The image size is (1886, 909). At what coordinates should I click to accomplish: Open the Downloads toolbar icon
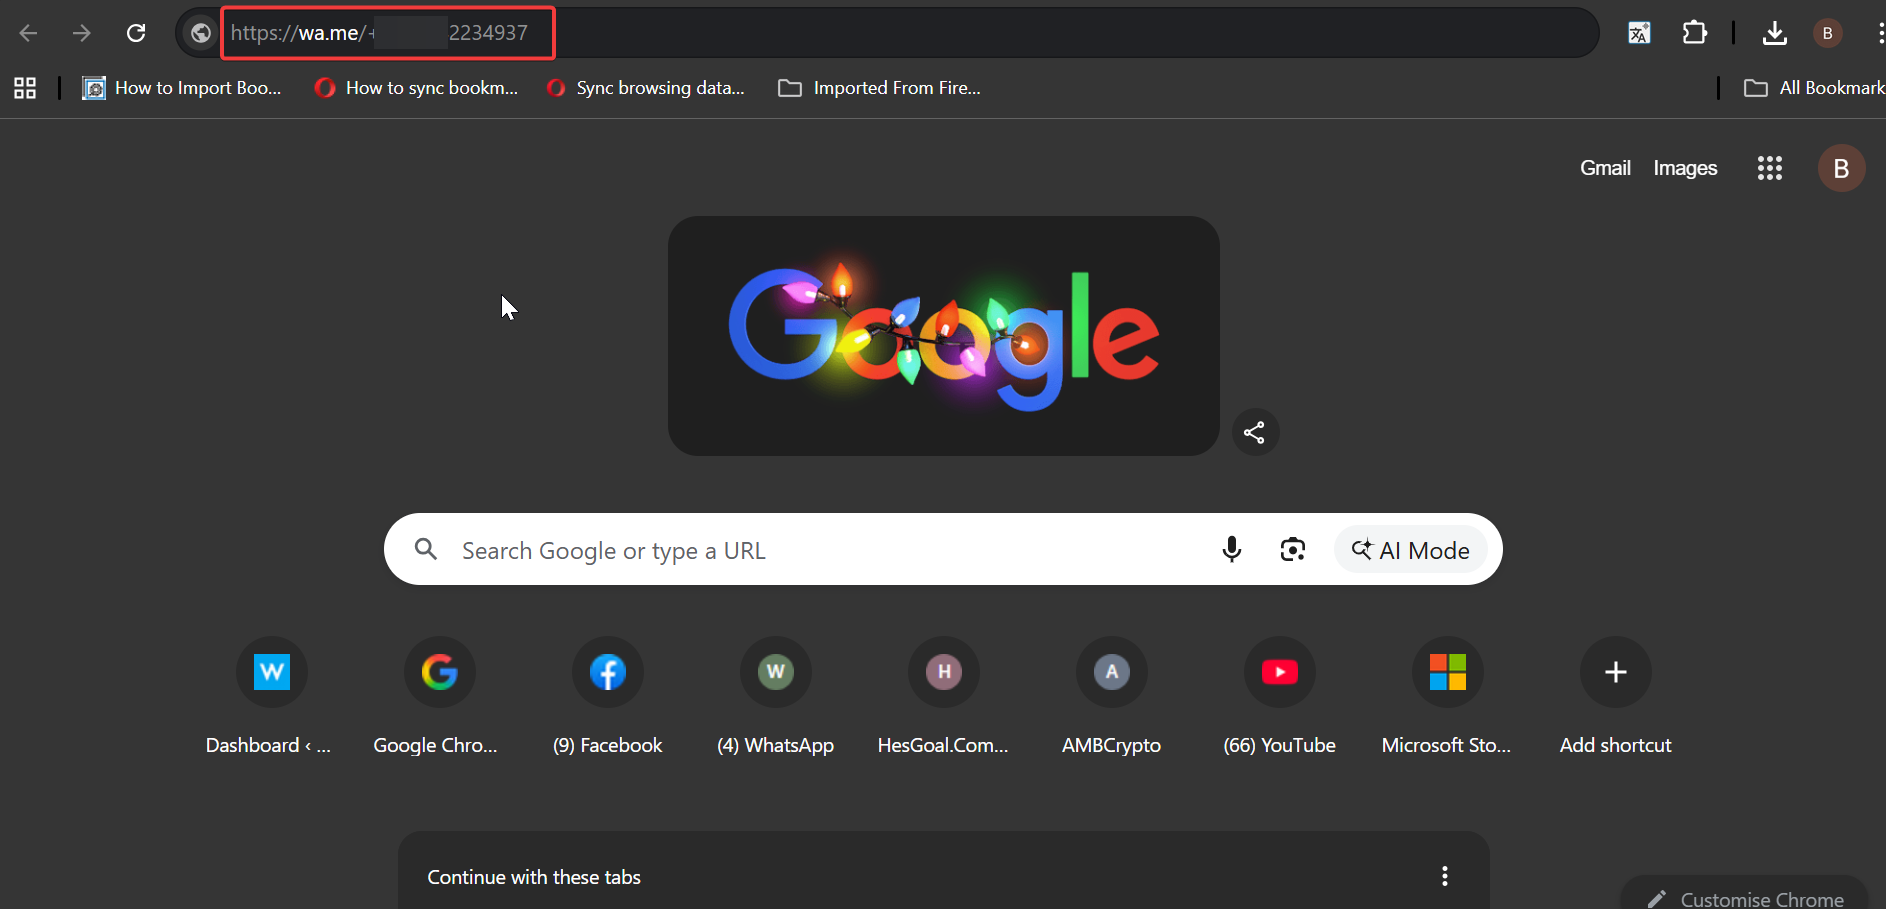(1775, 33)
